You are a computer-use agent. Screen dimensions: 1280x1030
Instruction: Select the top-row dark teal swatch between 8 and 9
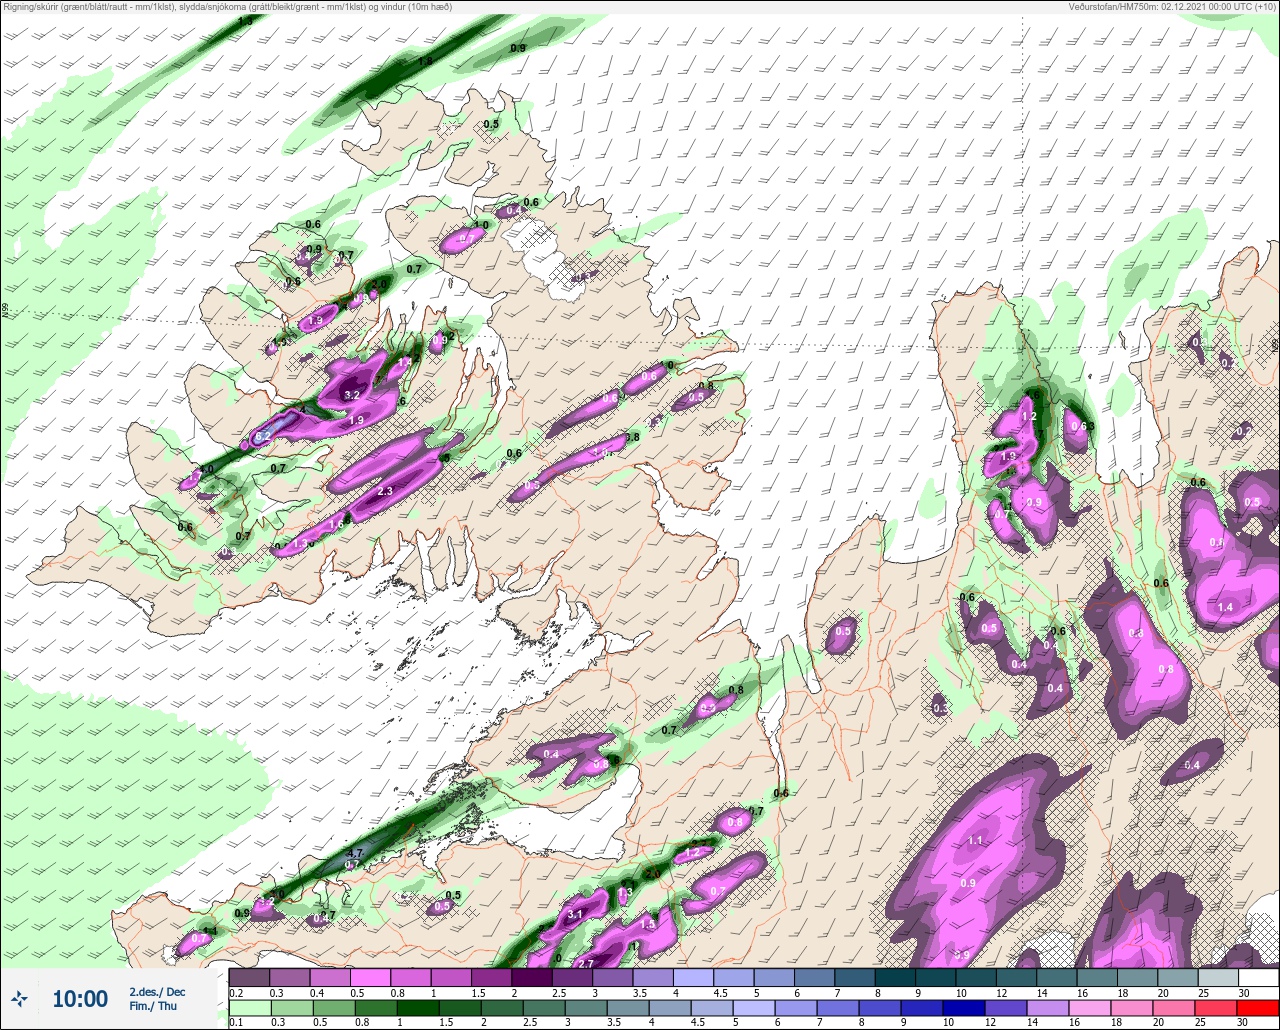895,977
